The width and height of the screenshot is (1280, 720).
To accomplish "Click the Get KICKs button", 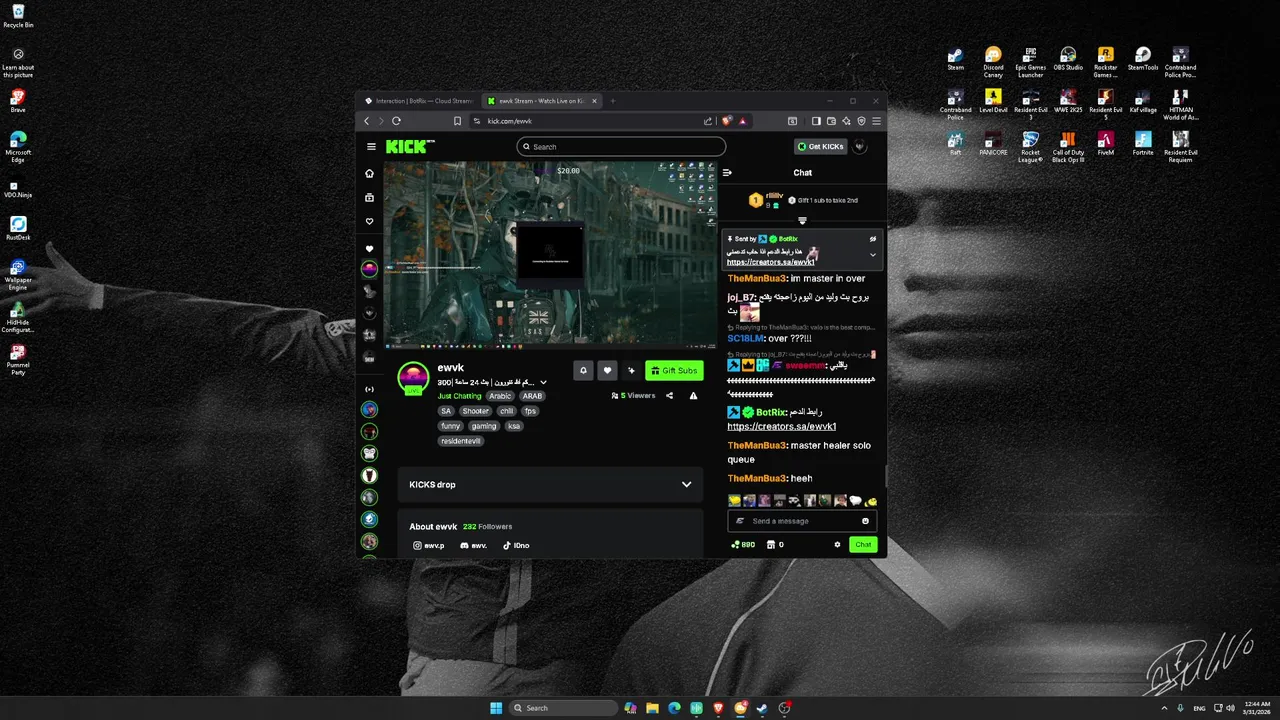I will pyautogui.click(x=820, y=146).
